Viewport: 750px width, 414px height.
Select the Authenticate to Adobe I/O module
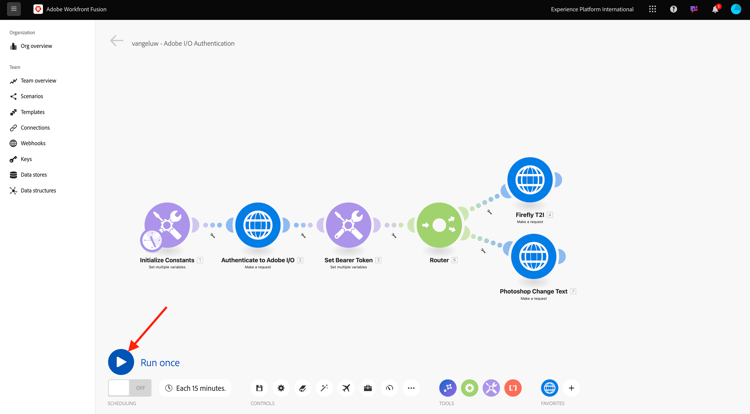[x=258, y=225]
